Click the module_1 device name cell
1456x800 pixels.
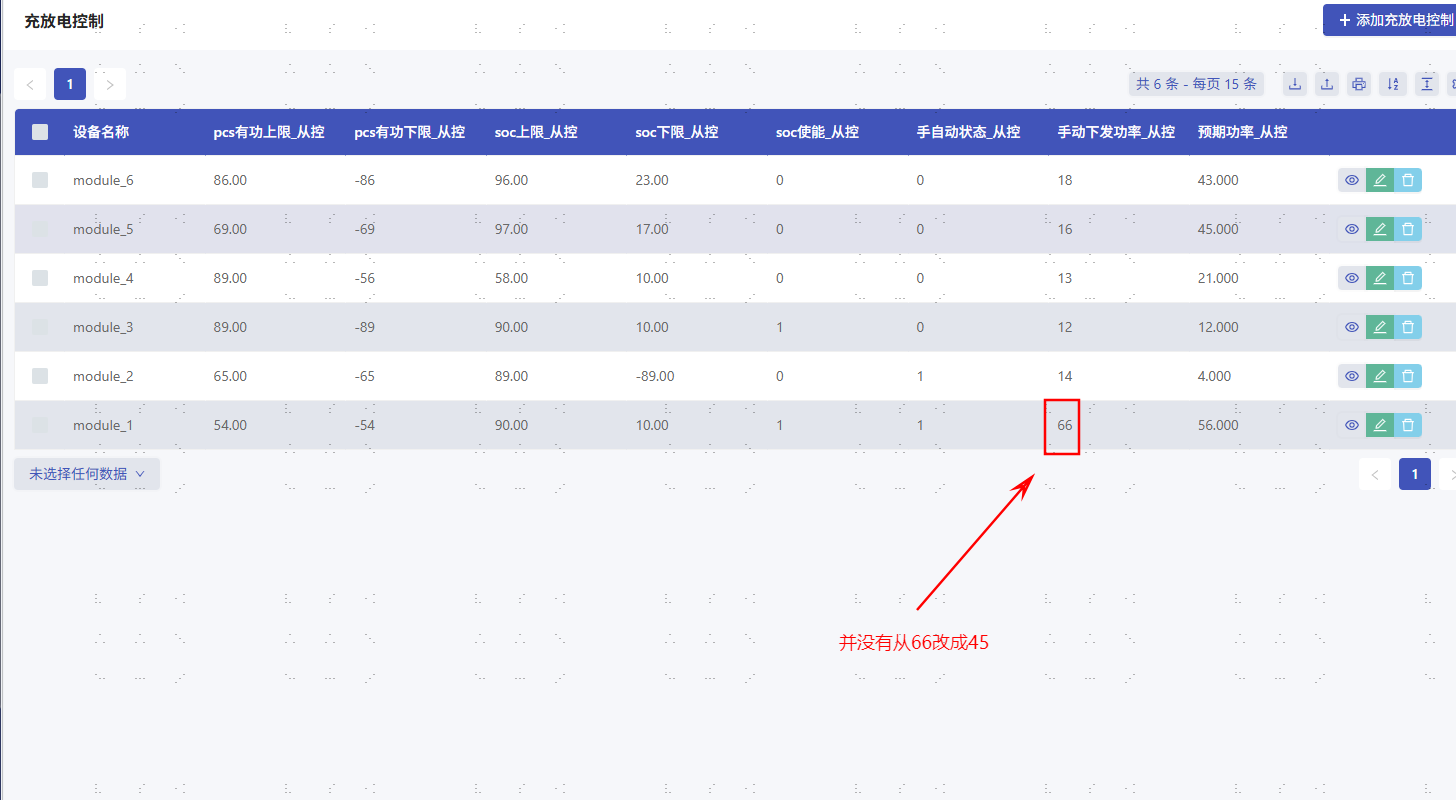[103, 425]
